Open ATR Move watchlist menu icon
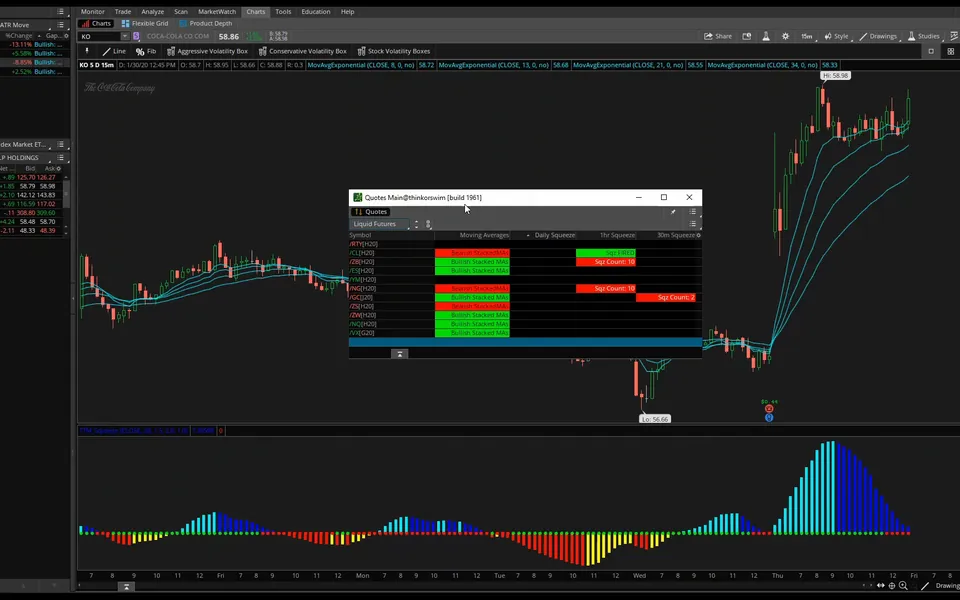Viewport: 960px width, 600px height. pyautogui.click(x=60, y=25)
